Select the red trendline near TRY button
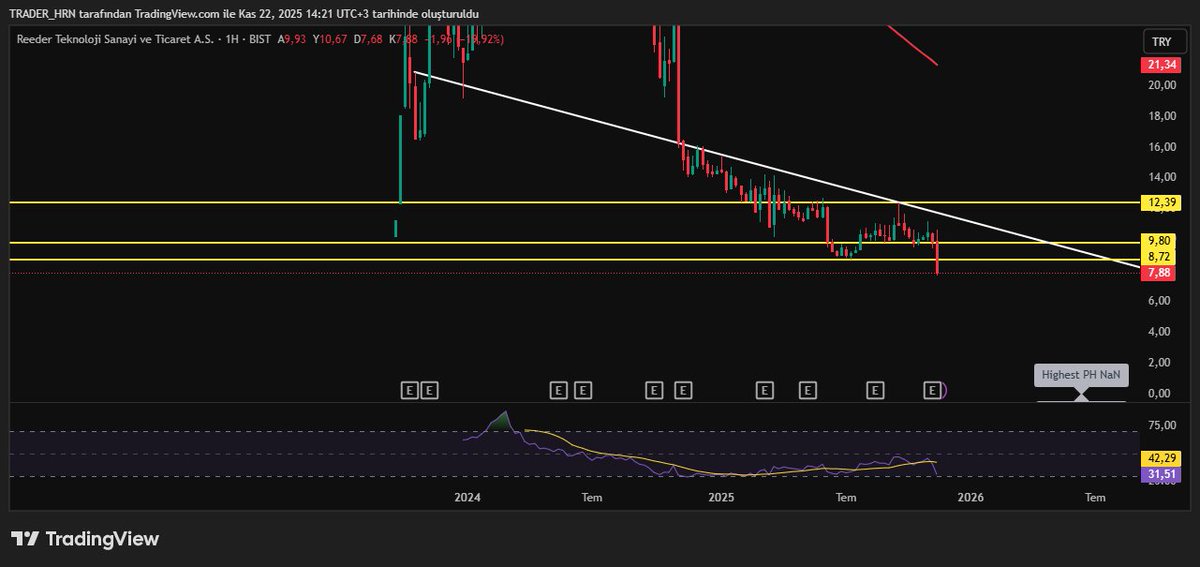The image size is (1200, 567). pos(912,45)
